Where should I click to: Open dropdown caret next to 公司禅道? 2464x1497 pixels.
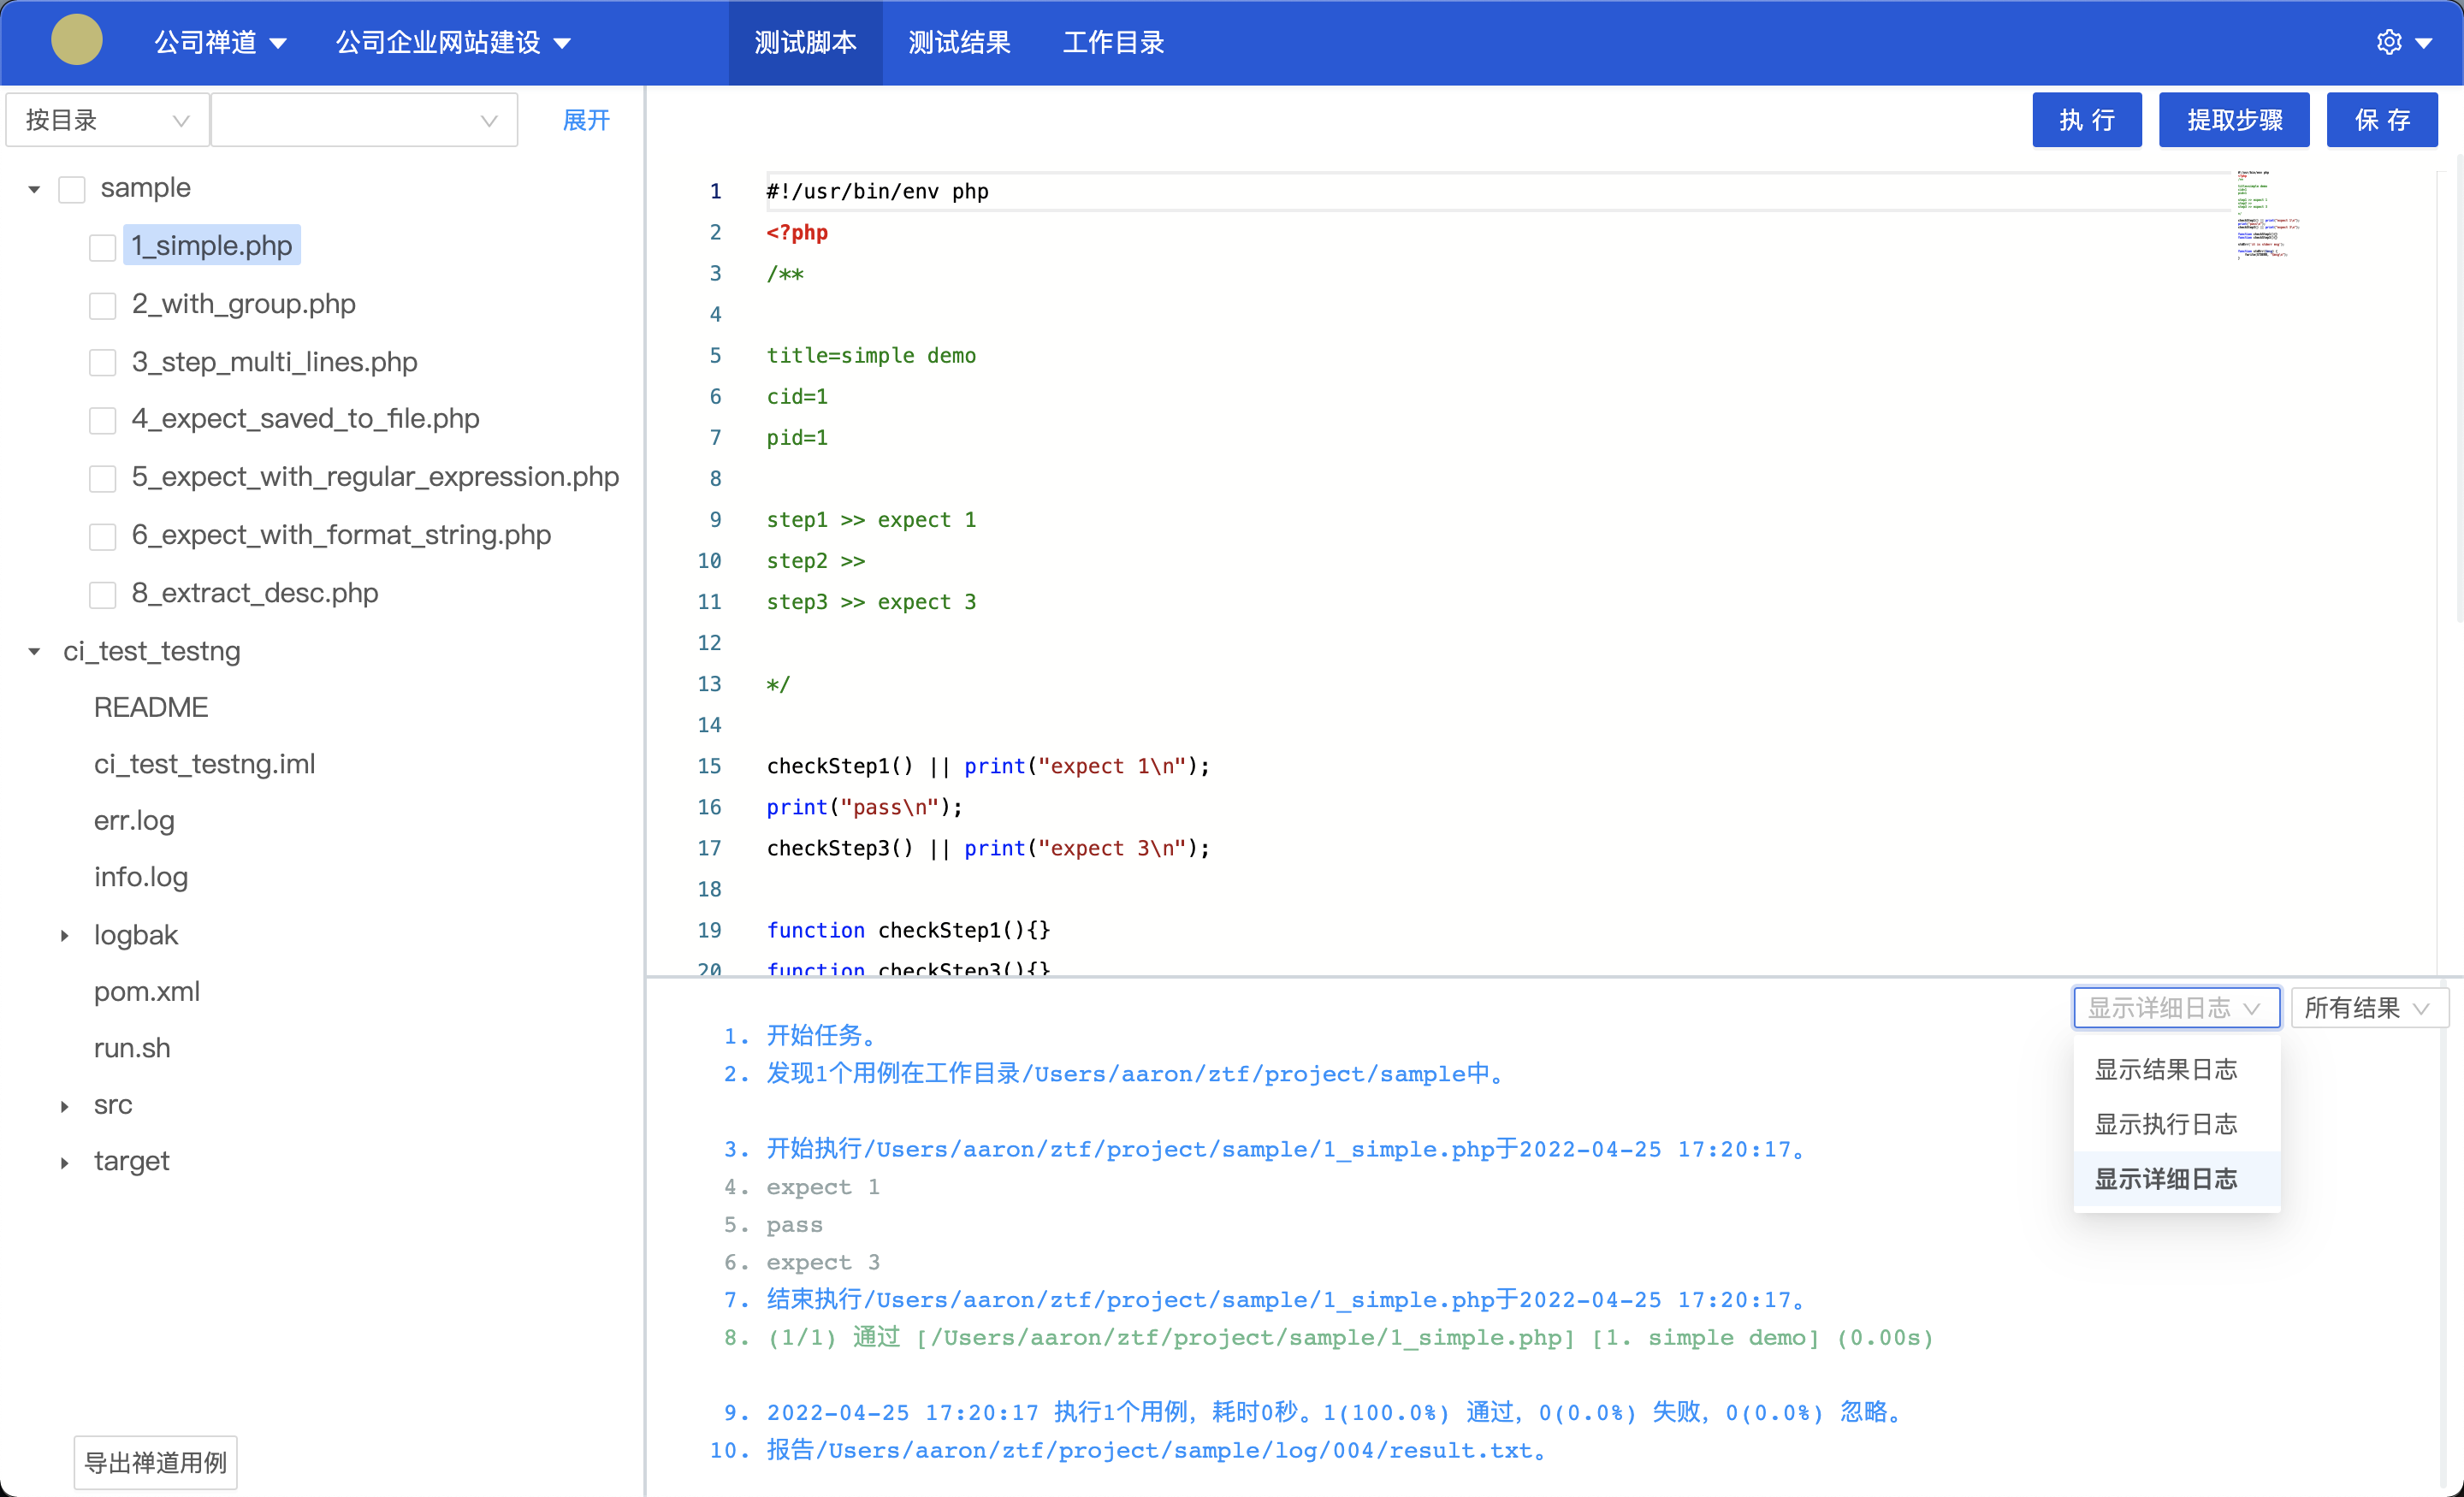[x=278, y=43]
